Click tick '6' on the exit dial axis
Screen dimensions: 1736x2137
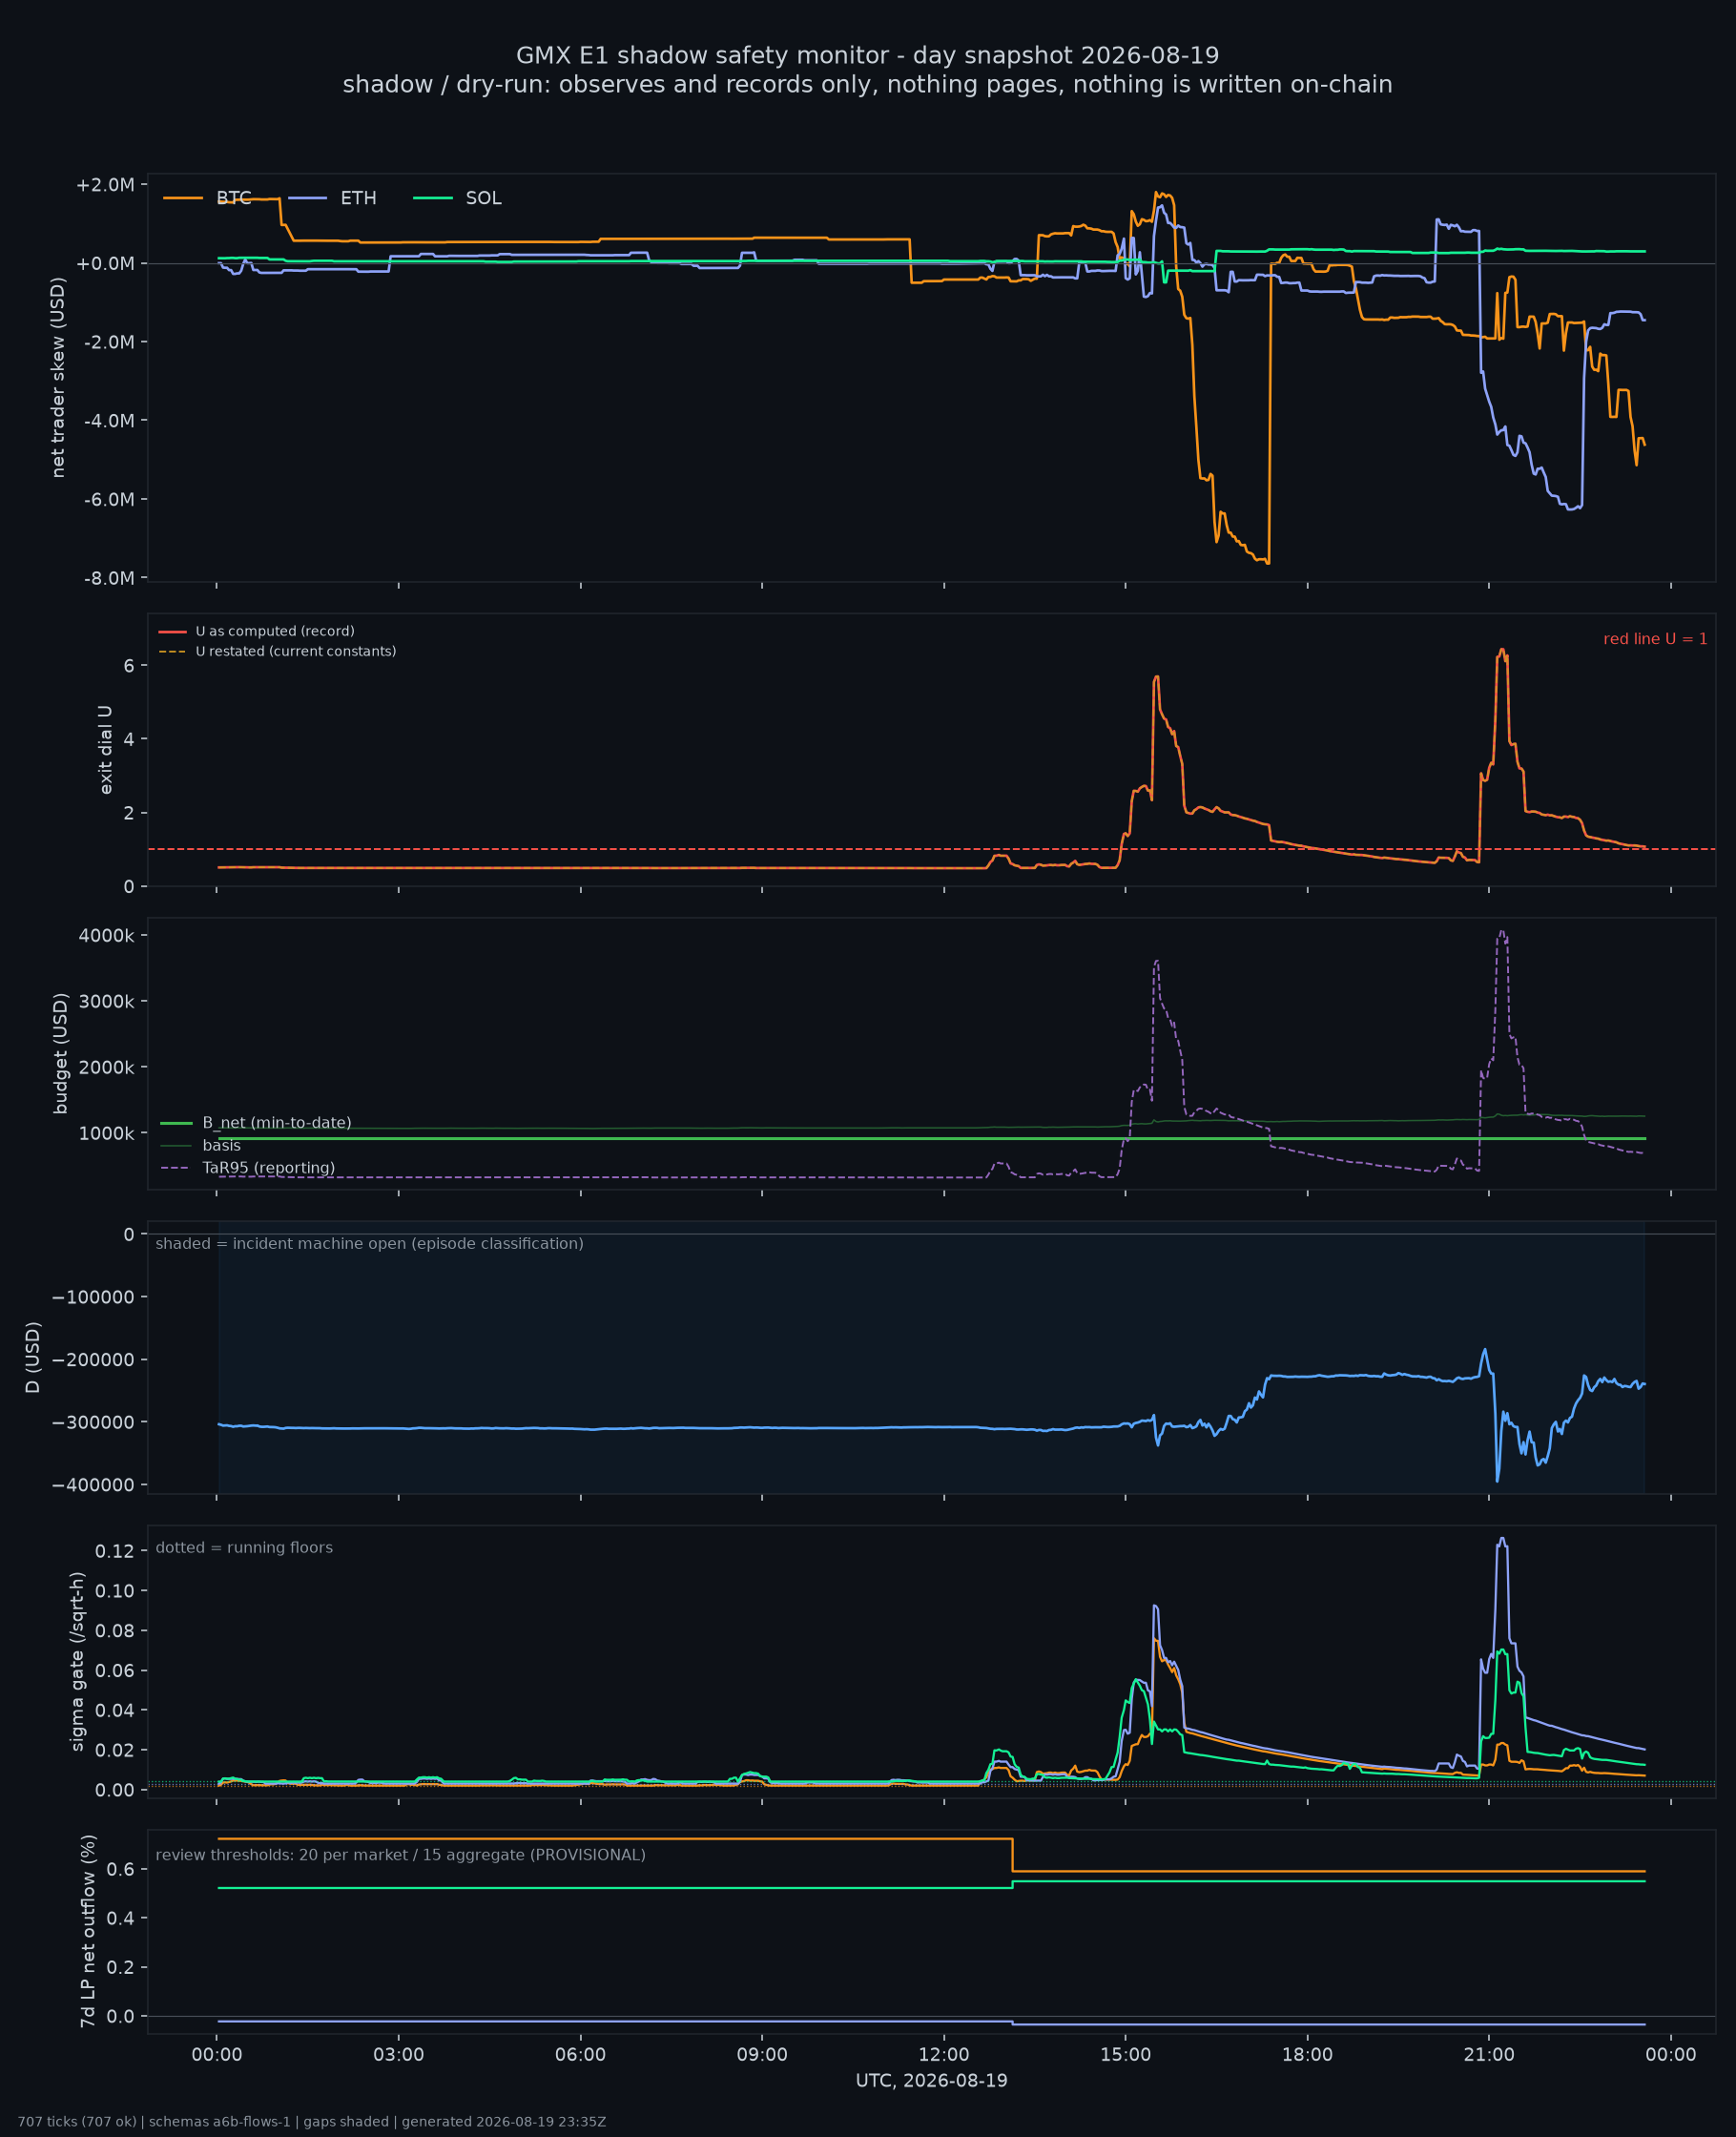tap(130, 665)
